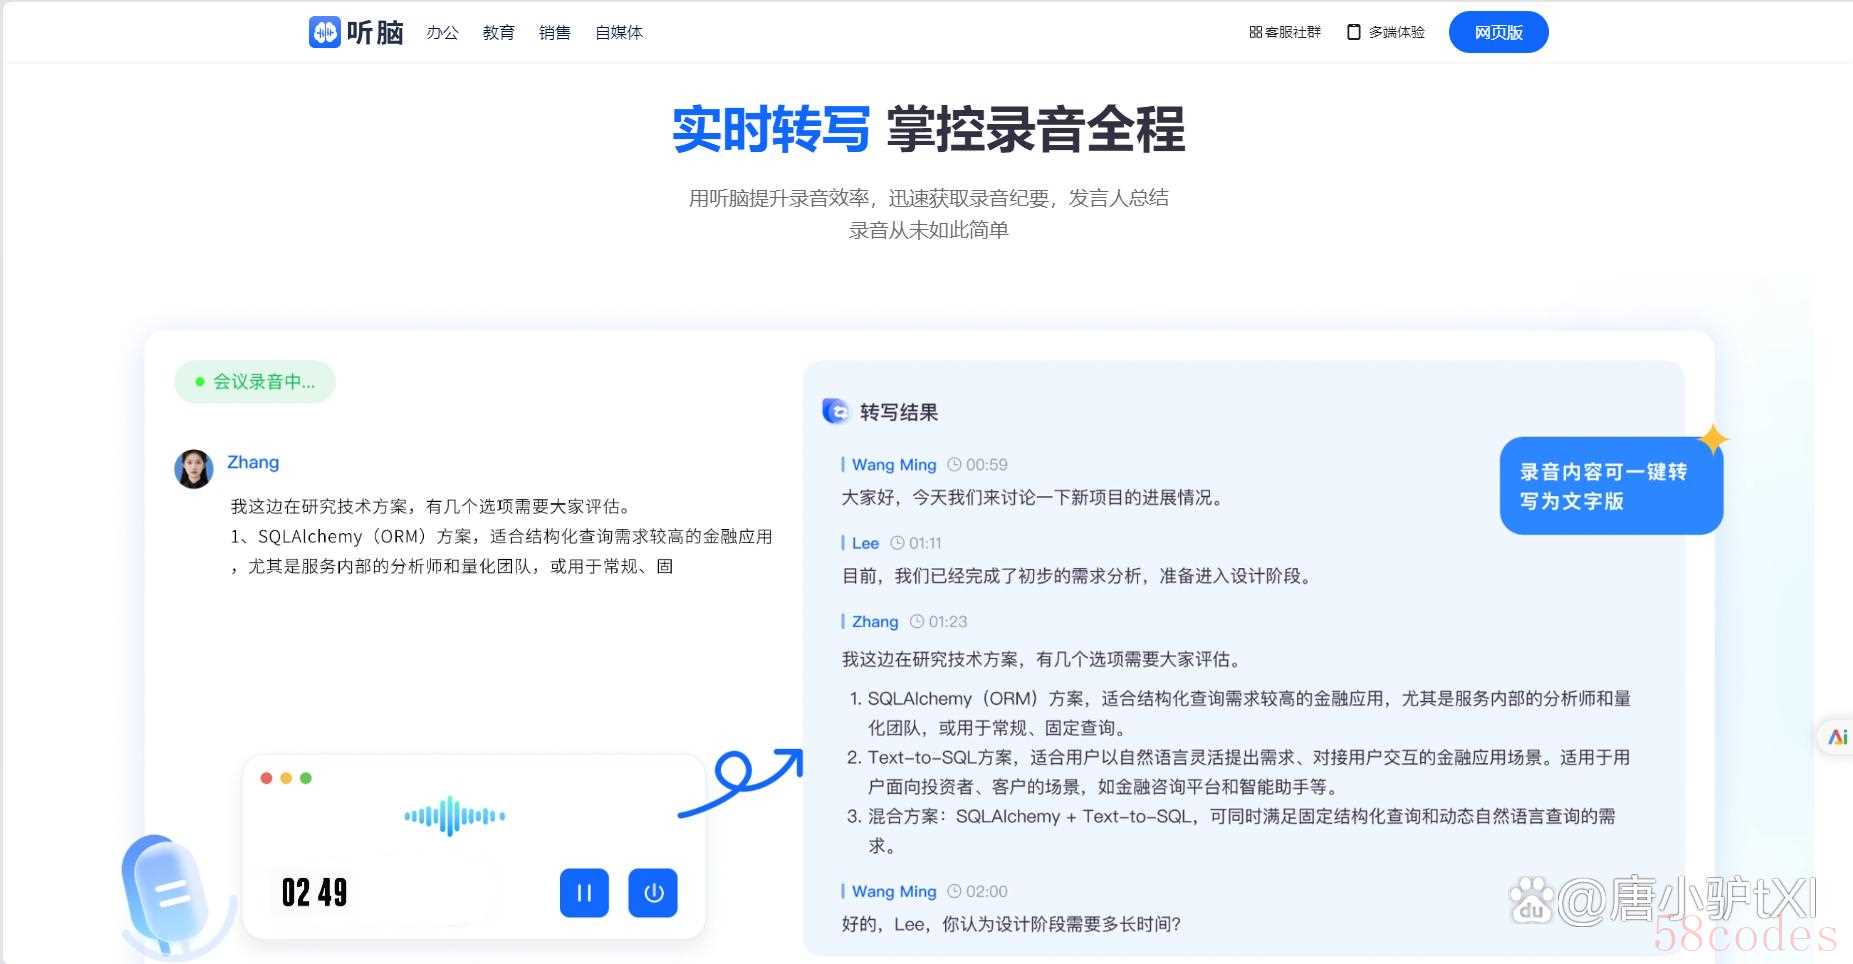Screen dimensions: 1853x964
Task: Click speaker name Lee at 01:11
Action: pyautogui.click(x=865, y=543)
